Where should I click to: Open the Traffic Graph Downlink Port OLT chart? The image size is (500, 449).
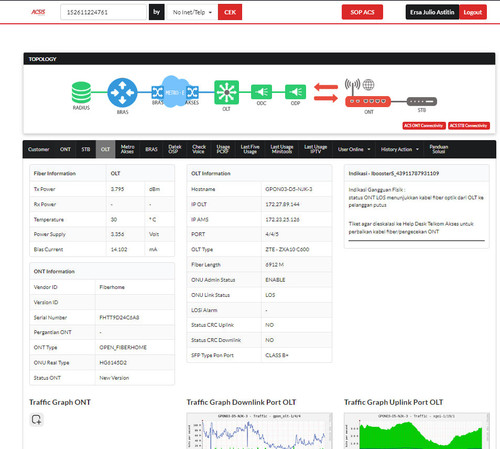[x=259, y=431]
